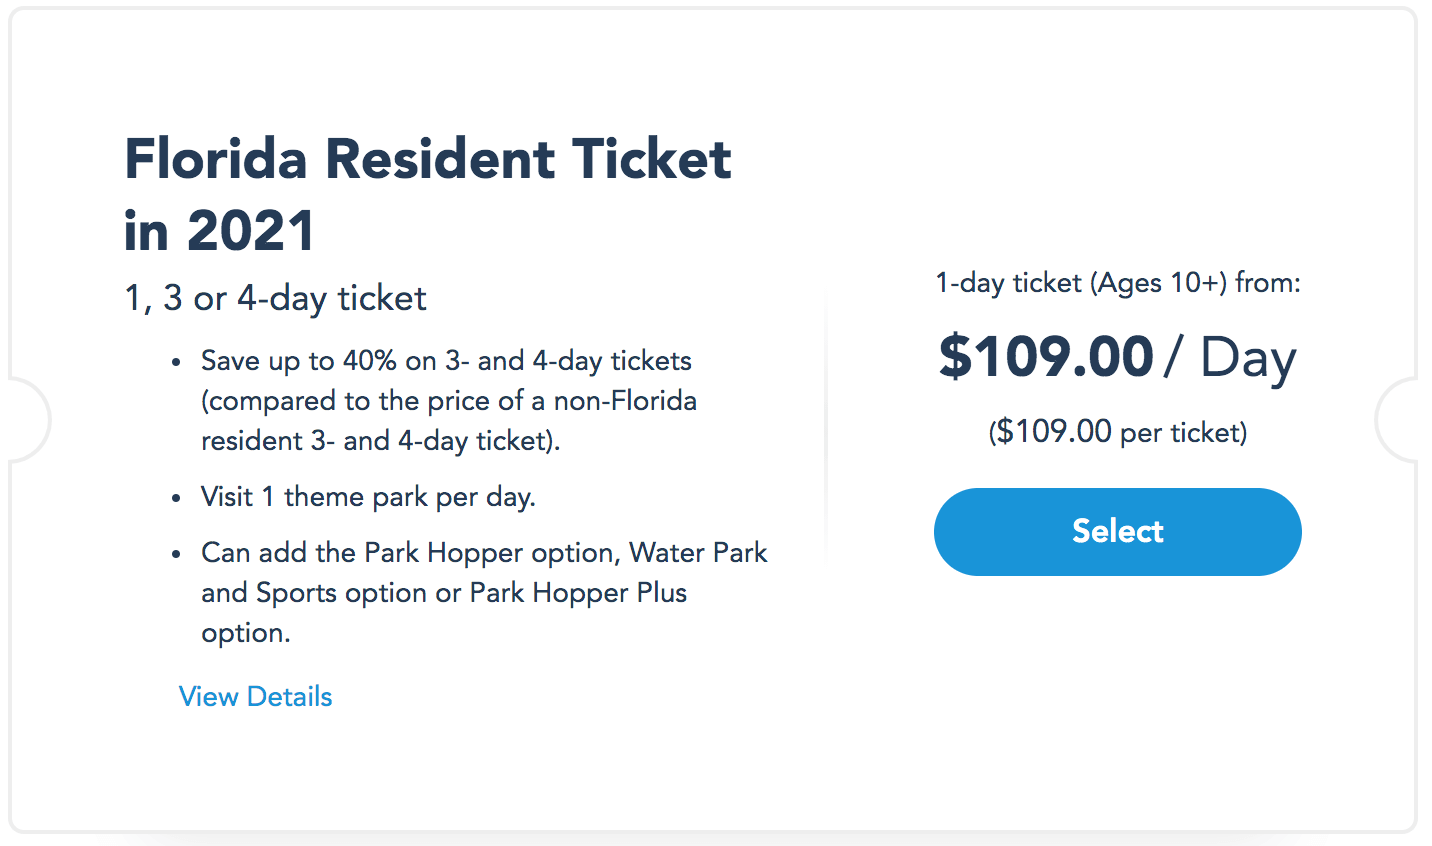Click the bold $109.00 price
Screen dimensions: 1432x846
coord(1046,357)
